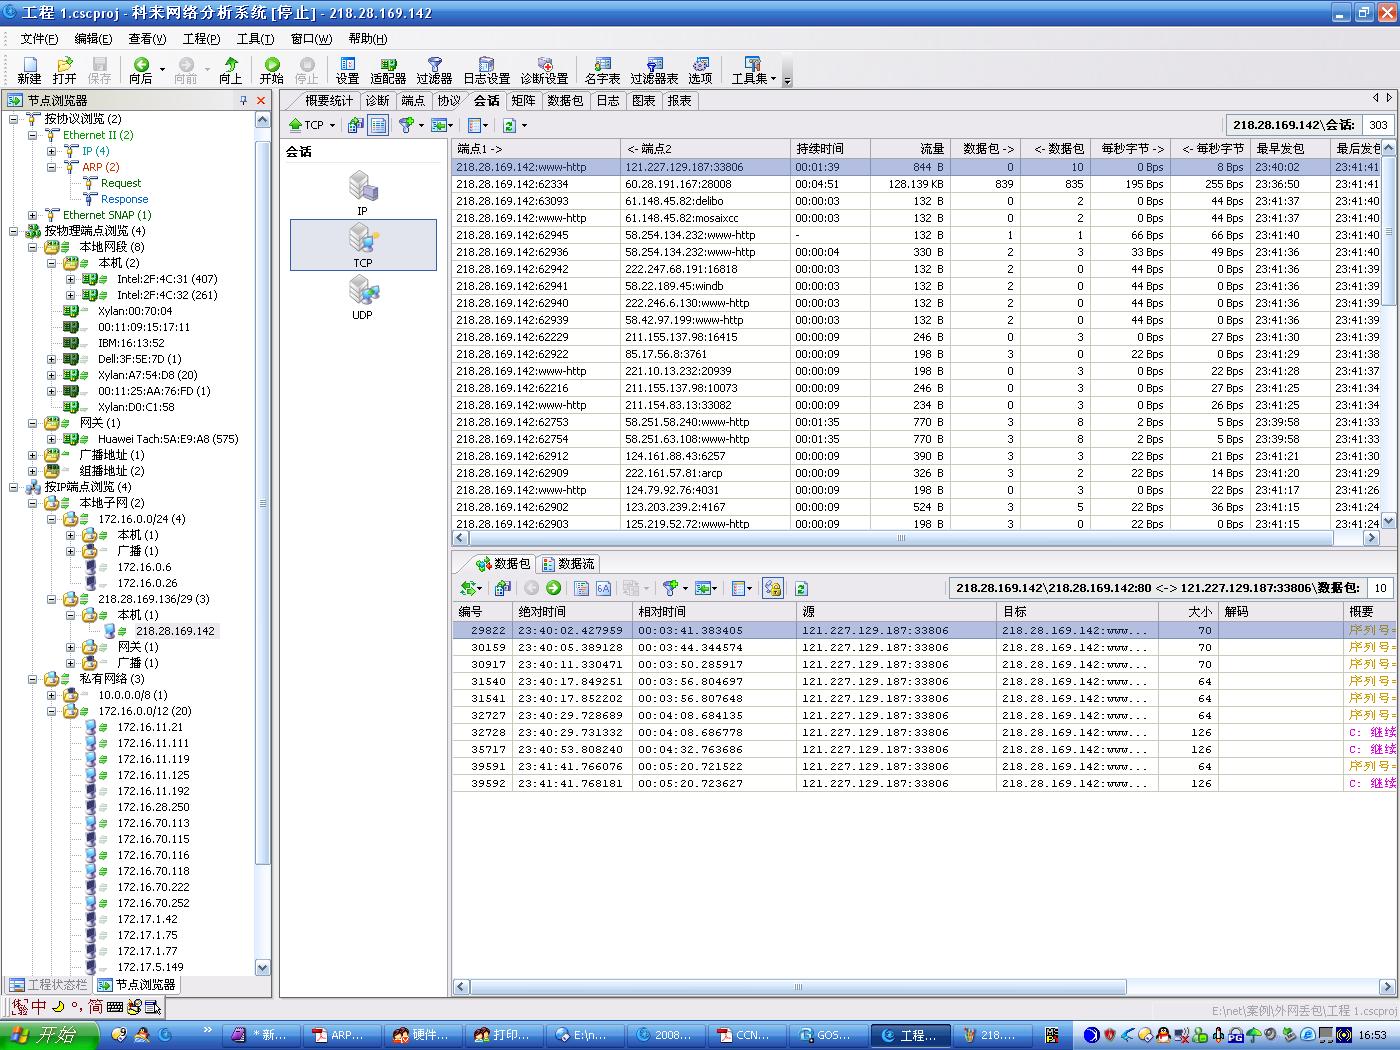Sort by the 持续时间 column header
This screenshot has width=1400, height=1050.
coord(820,148)
